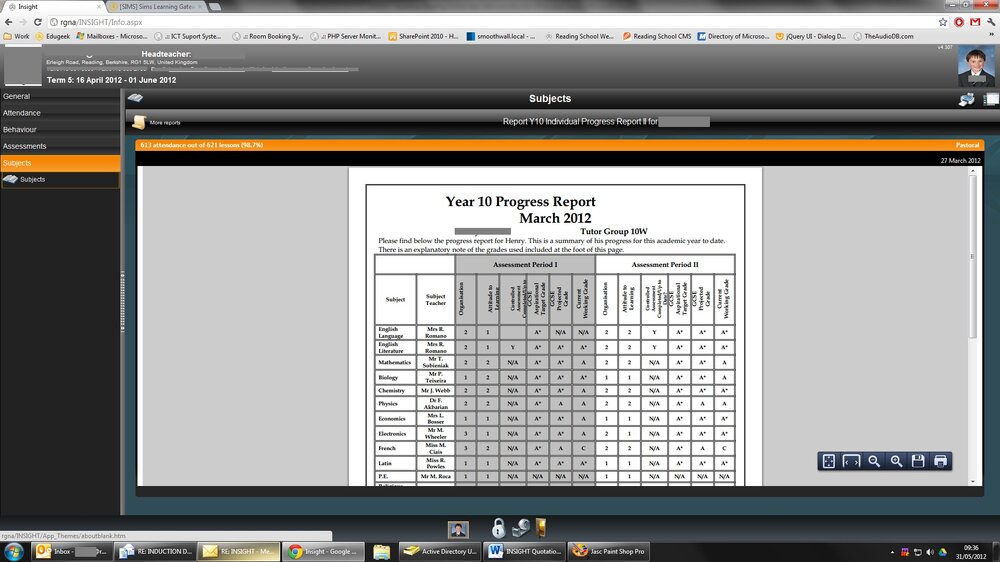Viewport: 1000px width, 562px height.
Task: Click the fit-to-page view icon
Action: [x=828, y=461]
